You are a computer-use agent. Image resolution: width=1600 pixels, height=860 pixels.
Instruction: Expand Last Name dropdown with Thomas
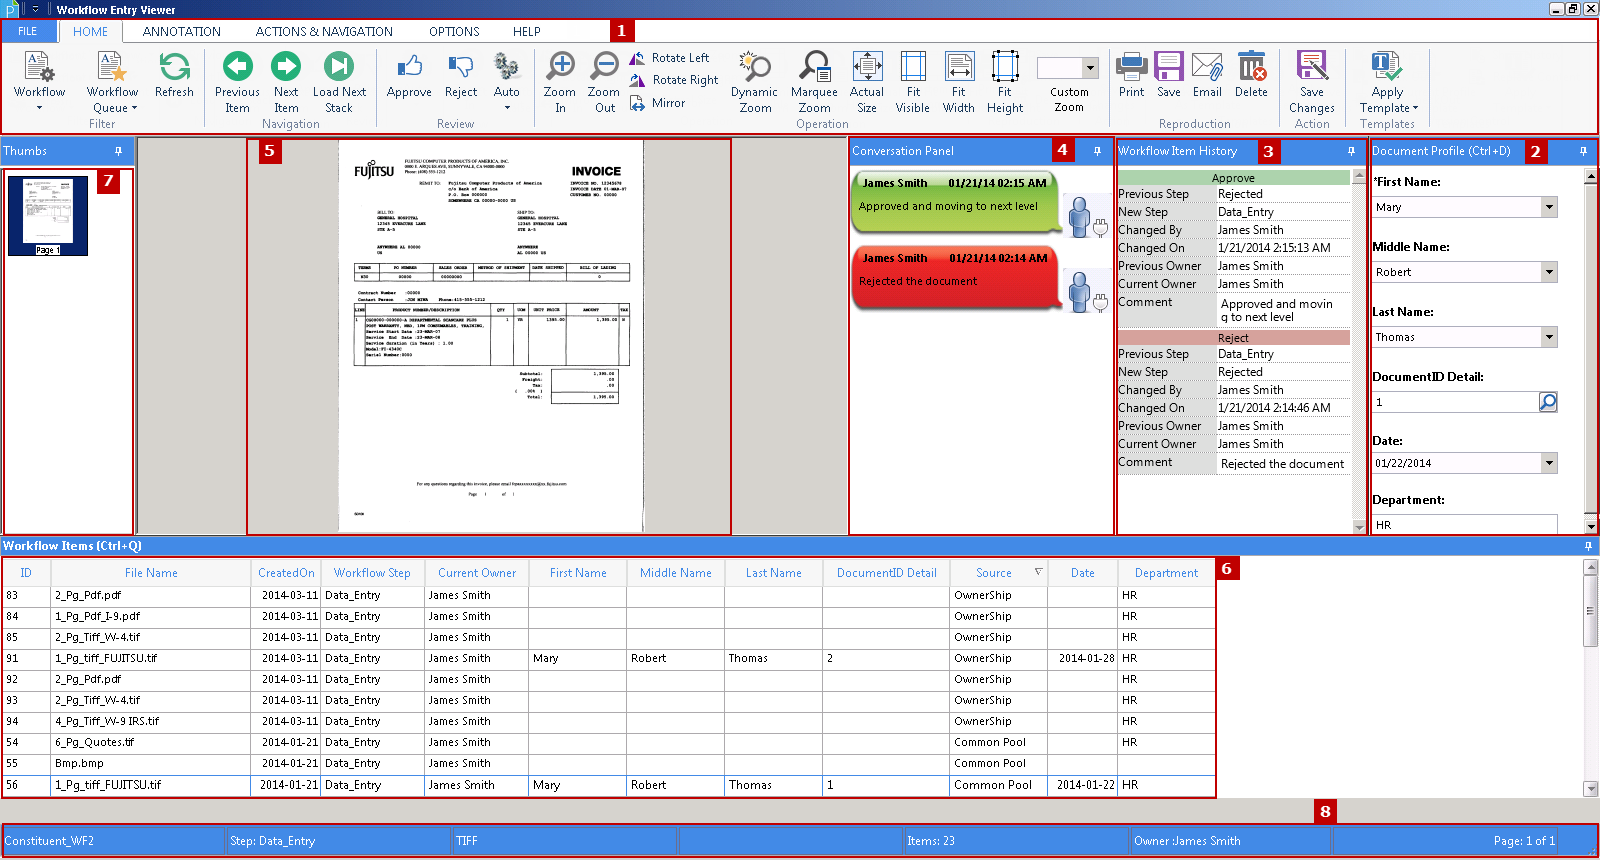(1549, 337)
